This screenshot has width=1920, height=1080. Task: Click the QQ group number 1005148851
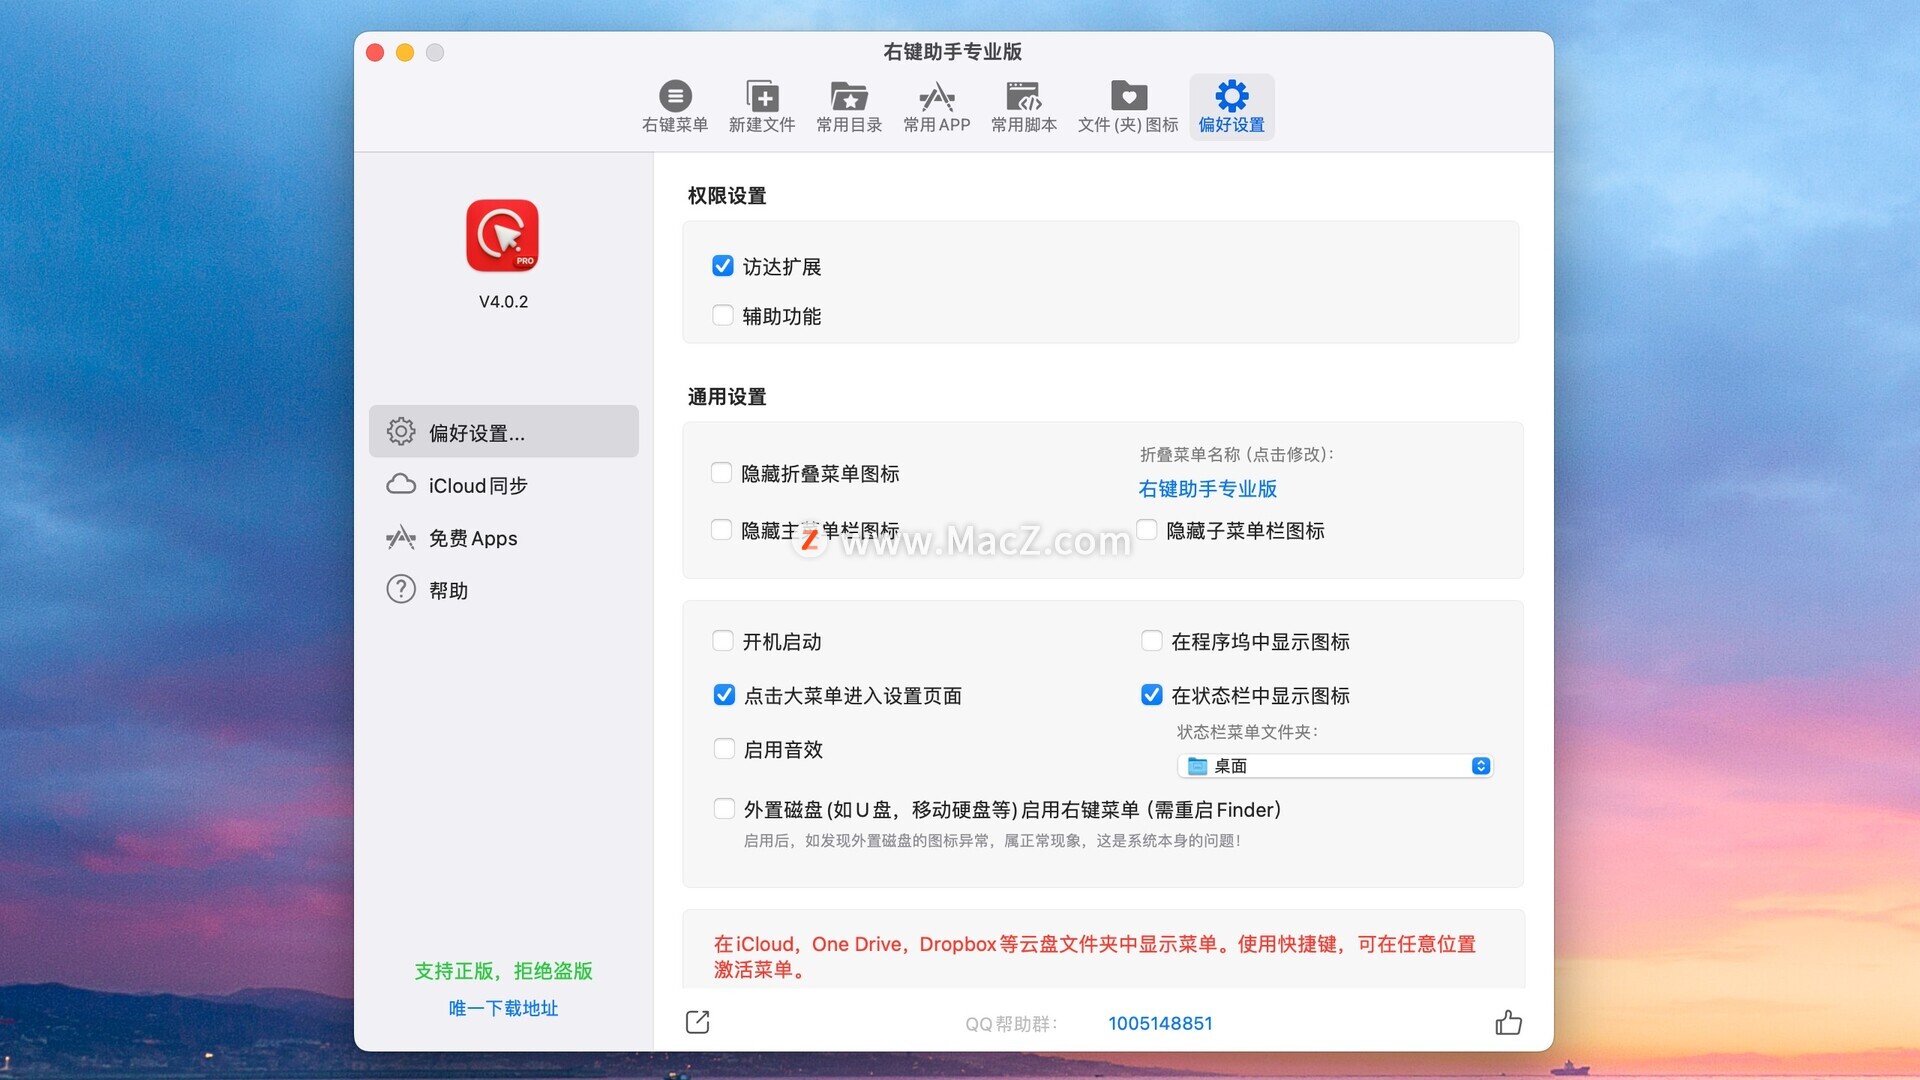[x=1160, y=1023]
